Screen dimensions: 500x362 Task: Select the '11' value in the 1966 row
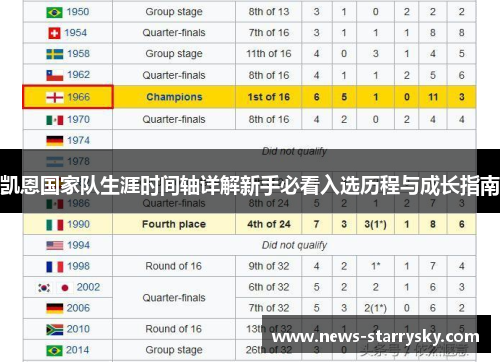[433, 97]
